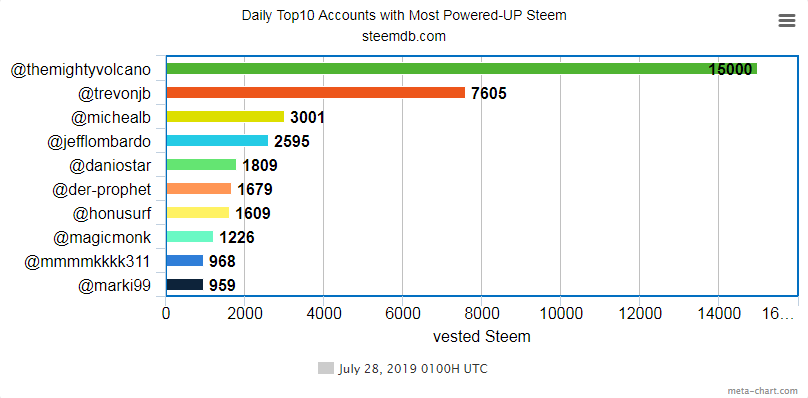The image size is (808, 398).
Task: Click the yellow @michealb bar
Action: [225, 117]
